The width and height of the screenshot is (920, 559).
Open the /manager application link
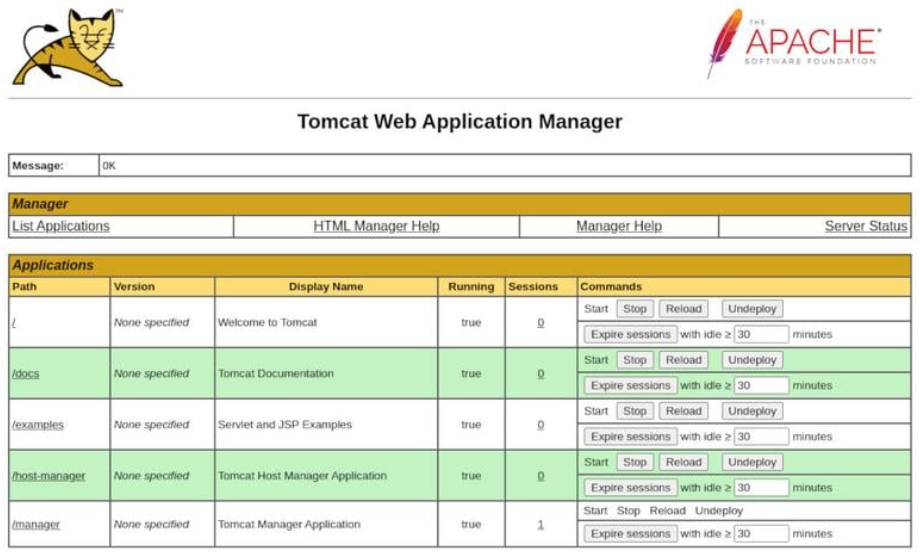point(36,524)
